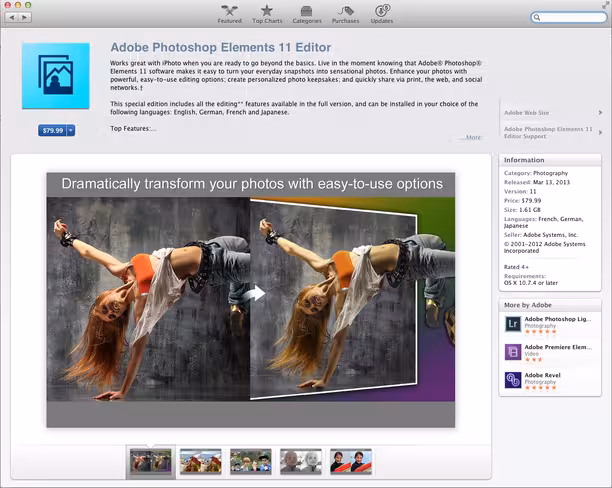Open Adobe Photoshop Elements 11 Editor Support link
This screenshot has width=612, height=488.
click(548, 132)
